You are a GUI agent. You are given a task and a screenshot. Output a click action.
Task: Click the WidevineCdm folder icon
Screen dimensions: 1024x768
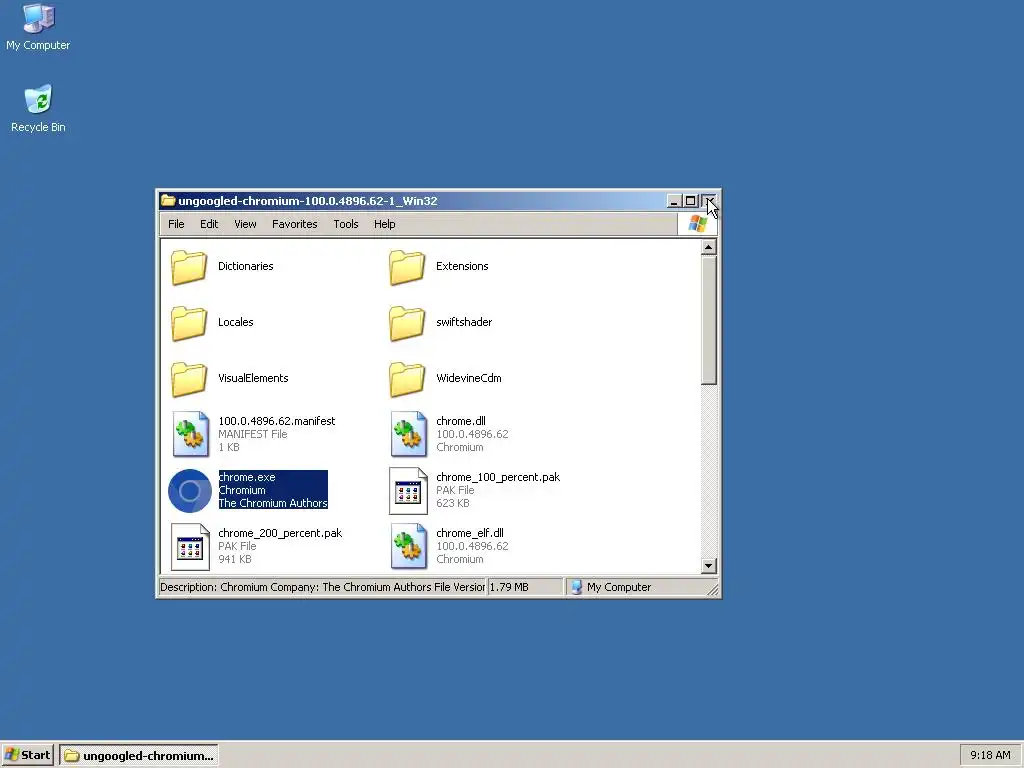408,379
